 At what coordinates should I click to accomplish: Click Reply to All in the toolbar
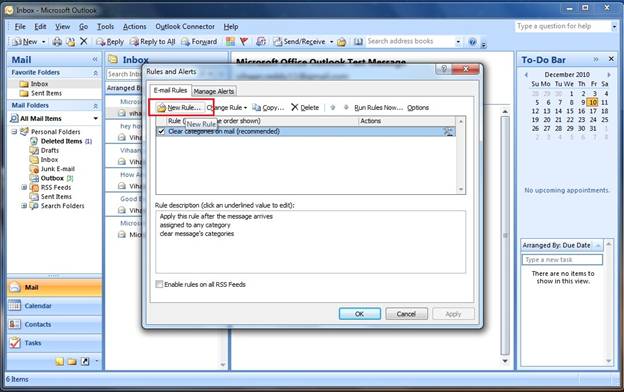coord(153,41)
